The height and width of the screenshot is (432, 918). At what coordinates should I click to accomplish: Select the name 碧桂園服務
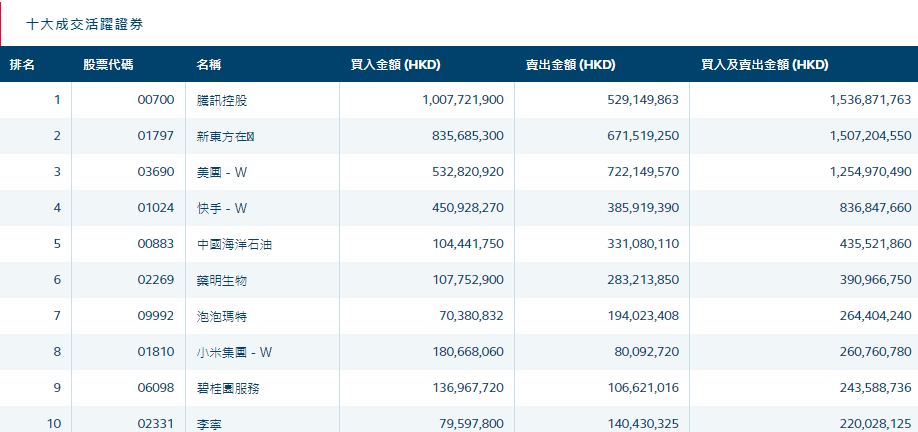coord(228,388)
